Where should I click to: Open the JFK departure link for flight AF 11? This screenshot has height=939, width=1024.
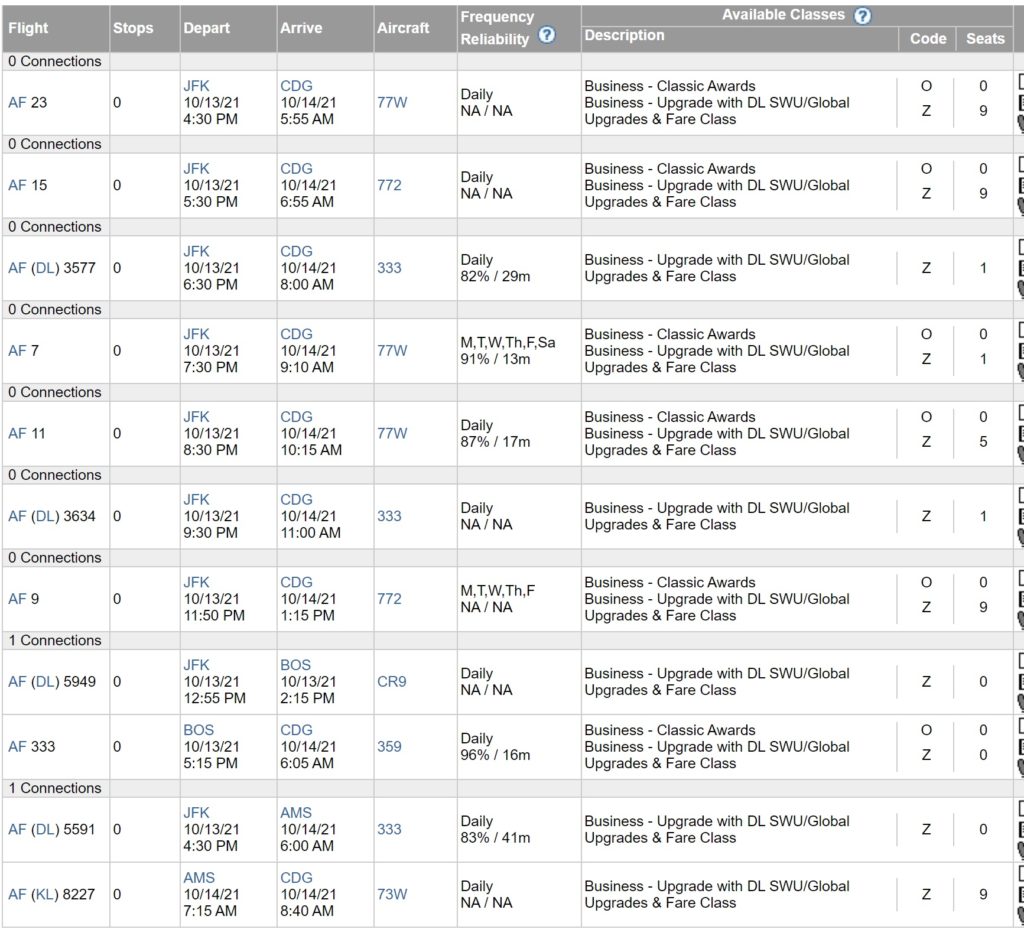tap(196, 417)
